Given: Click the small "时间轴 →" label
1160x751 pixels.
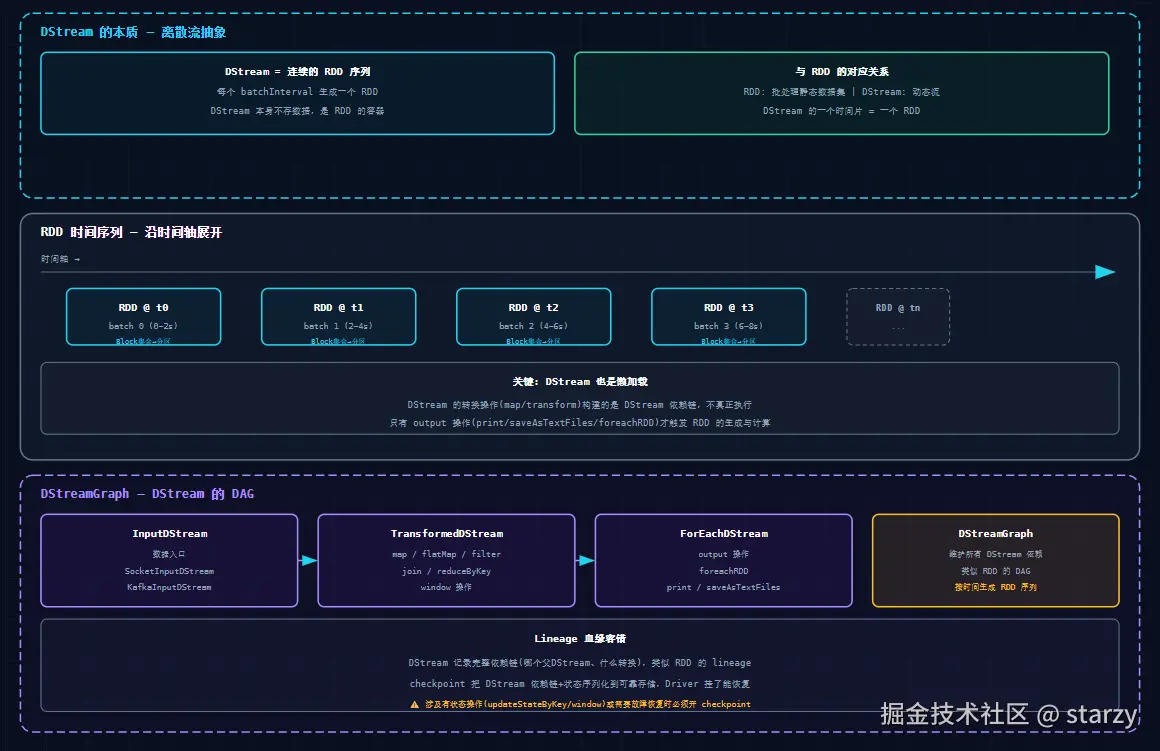Looking at the screenshot, I should pos(60,259).
